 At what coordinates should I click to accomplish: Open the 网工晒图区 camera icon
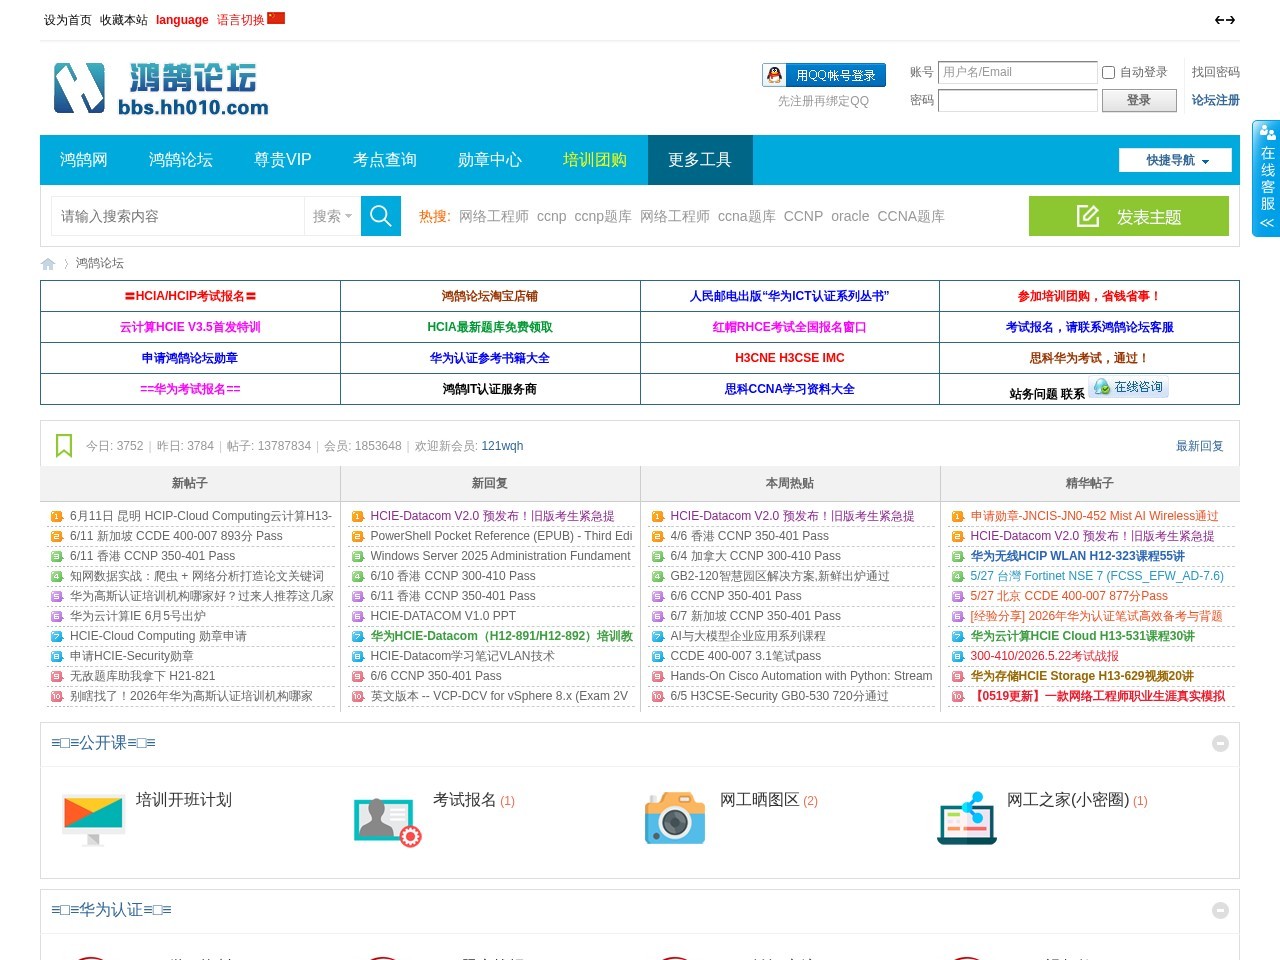675,818
